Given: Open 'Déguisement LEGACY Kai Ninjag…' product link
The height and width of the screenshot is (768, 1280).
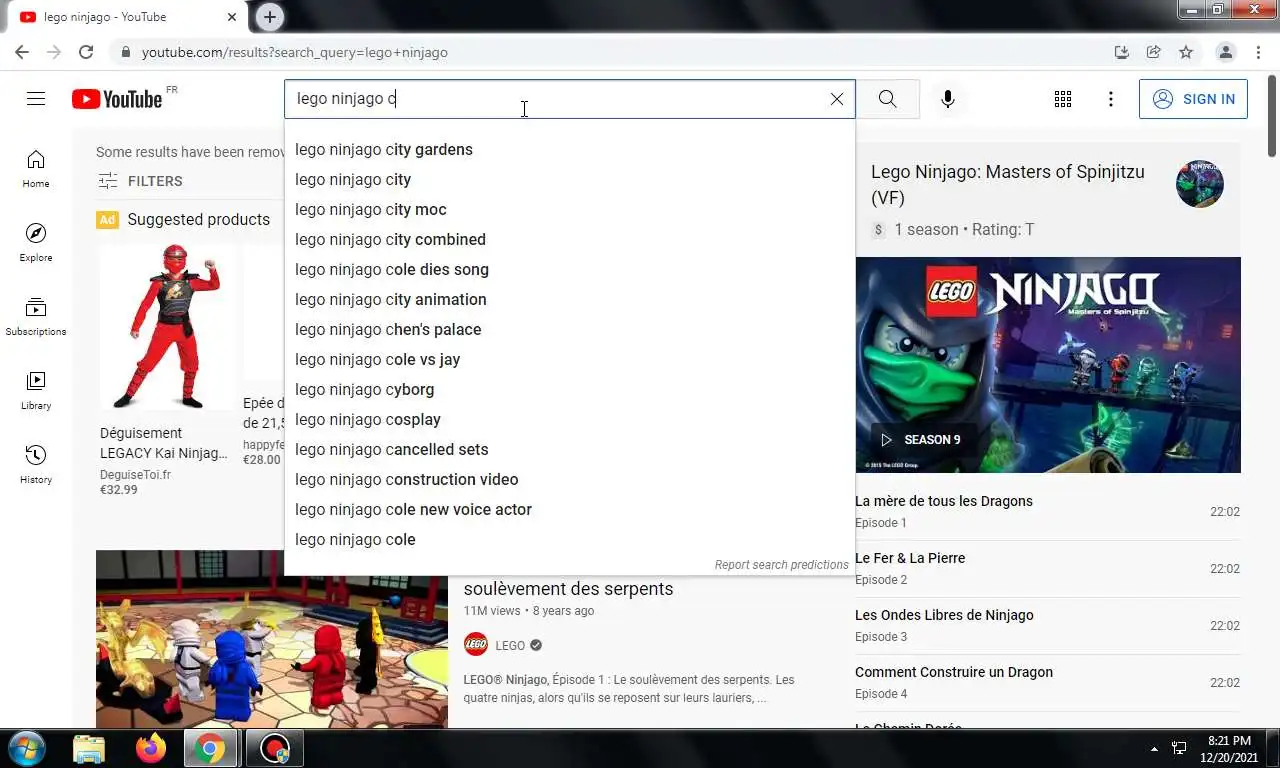Looking at the screenshot, I should coord(164,443).
